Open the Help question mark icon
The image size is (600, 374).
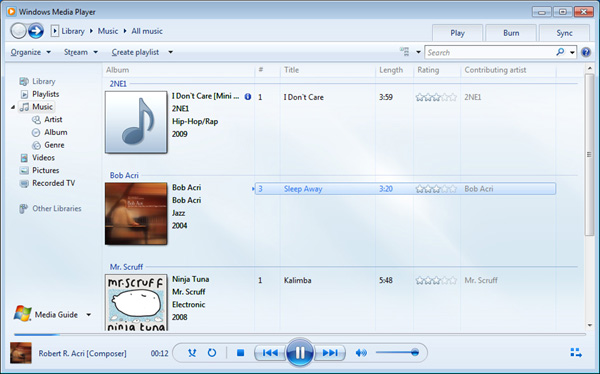coord(586,52)
